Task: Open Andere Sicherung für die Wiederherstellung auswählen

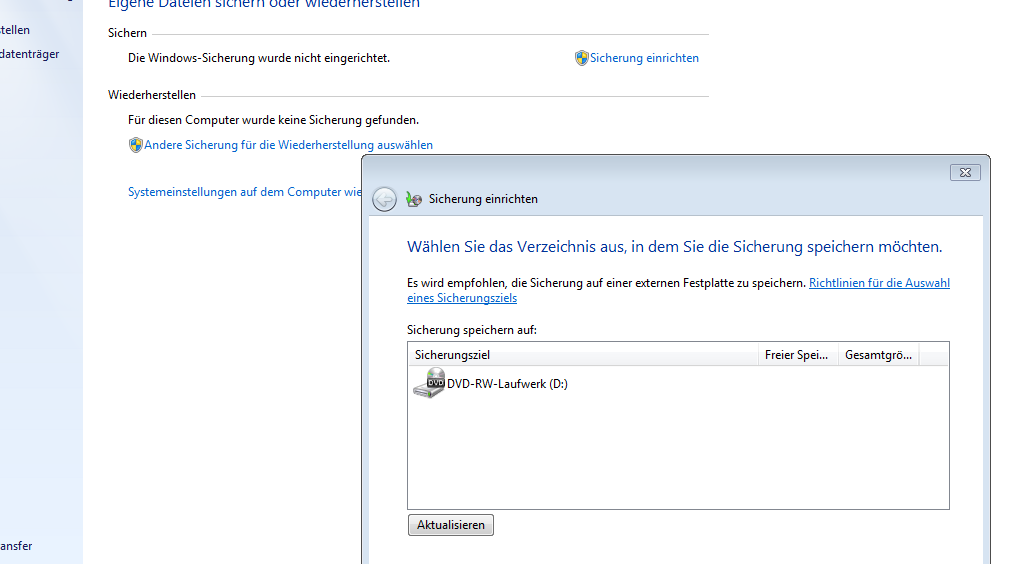Action: click(288, 145)
